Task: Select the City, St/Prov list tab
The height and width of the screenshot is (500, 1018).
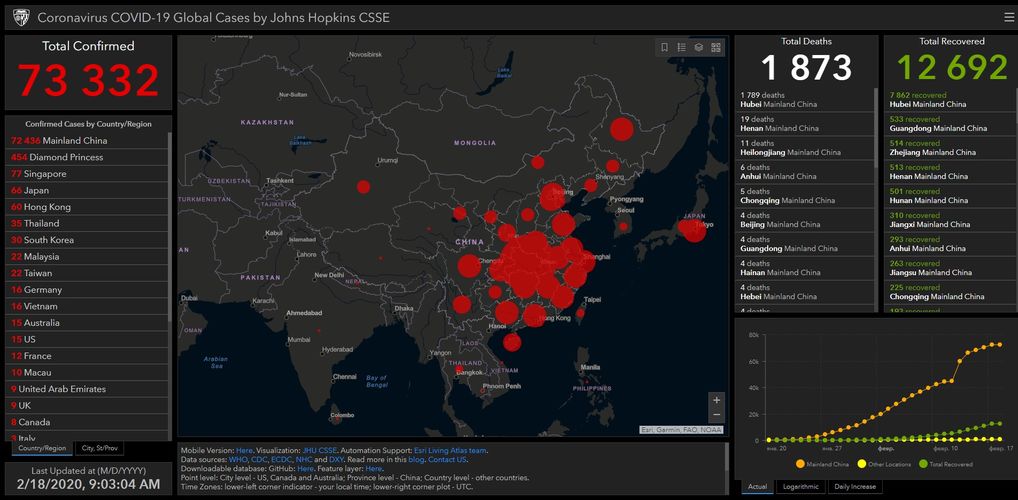Action: [100, 448]
